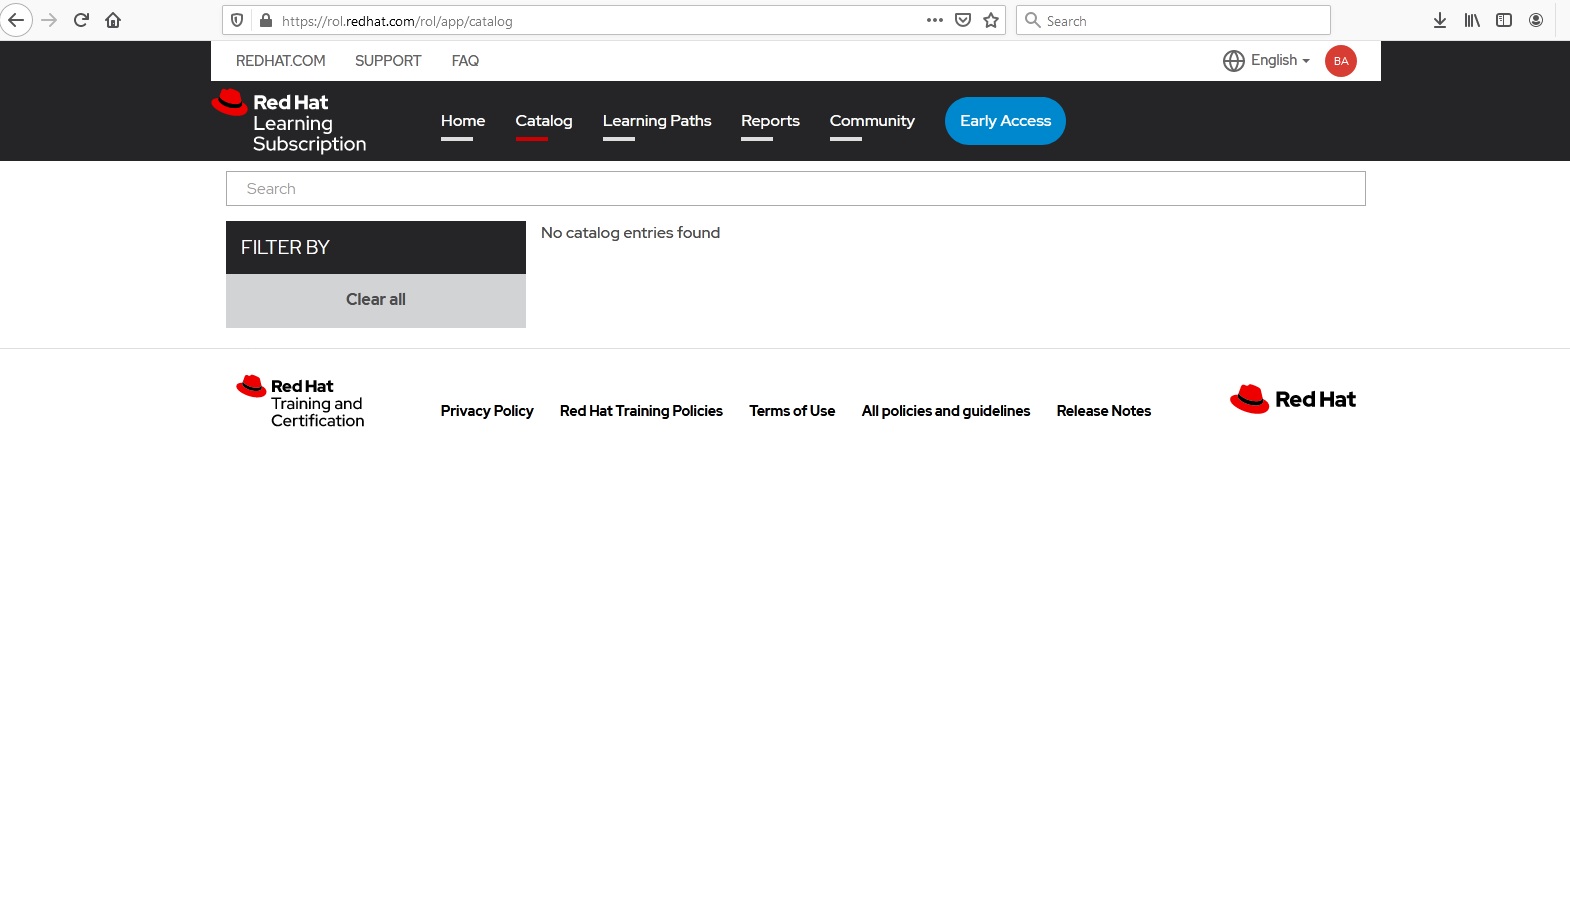This screenshot has height=913, width=1570.
Task: Open the downloads arrow icon
Action: tap(1440, 20)
